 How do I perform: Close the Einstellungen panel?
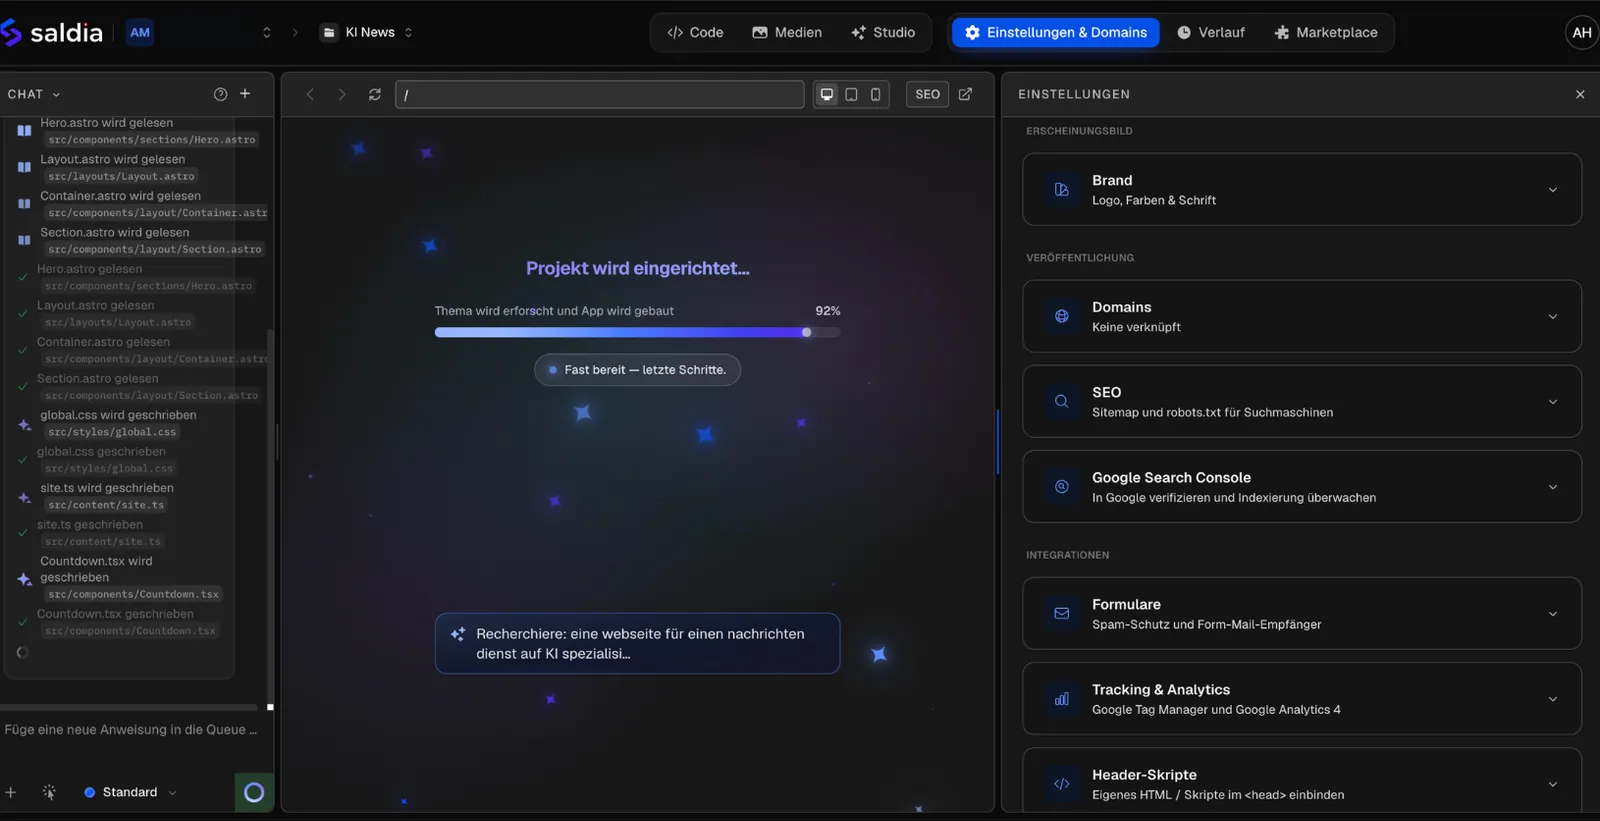pos(1580,94)
